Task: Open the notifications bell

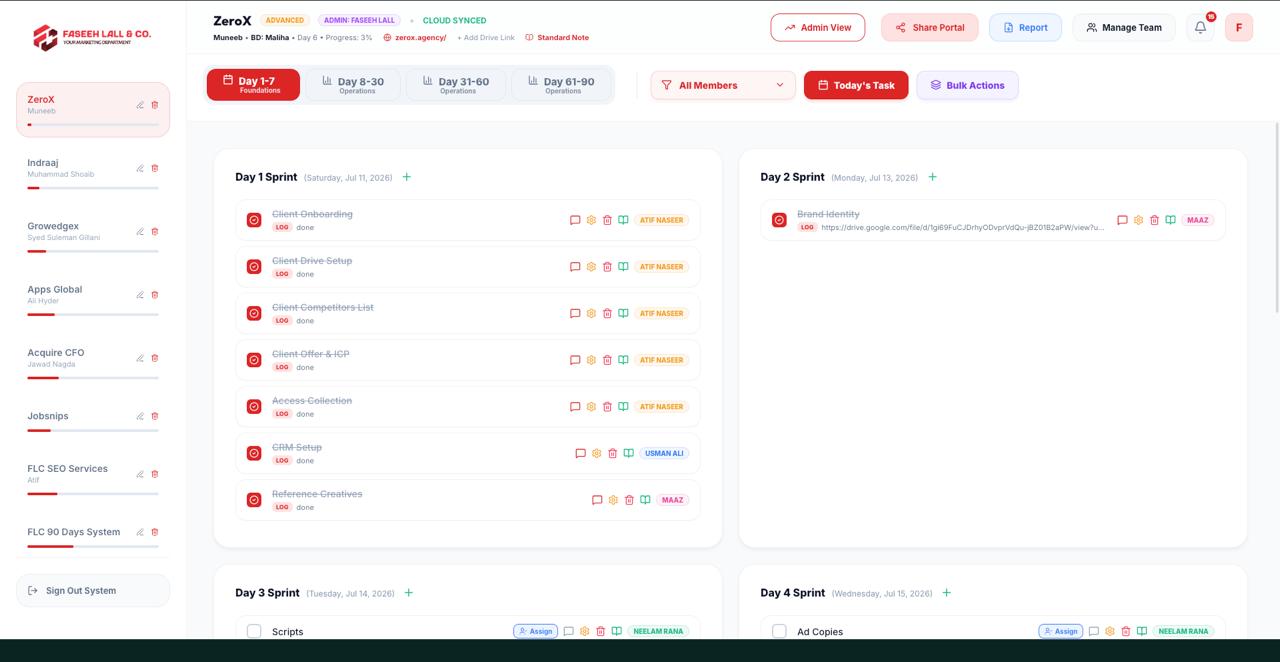Action: pyautogui.click(x=1201, y=28)
